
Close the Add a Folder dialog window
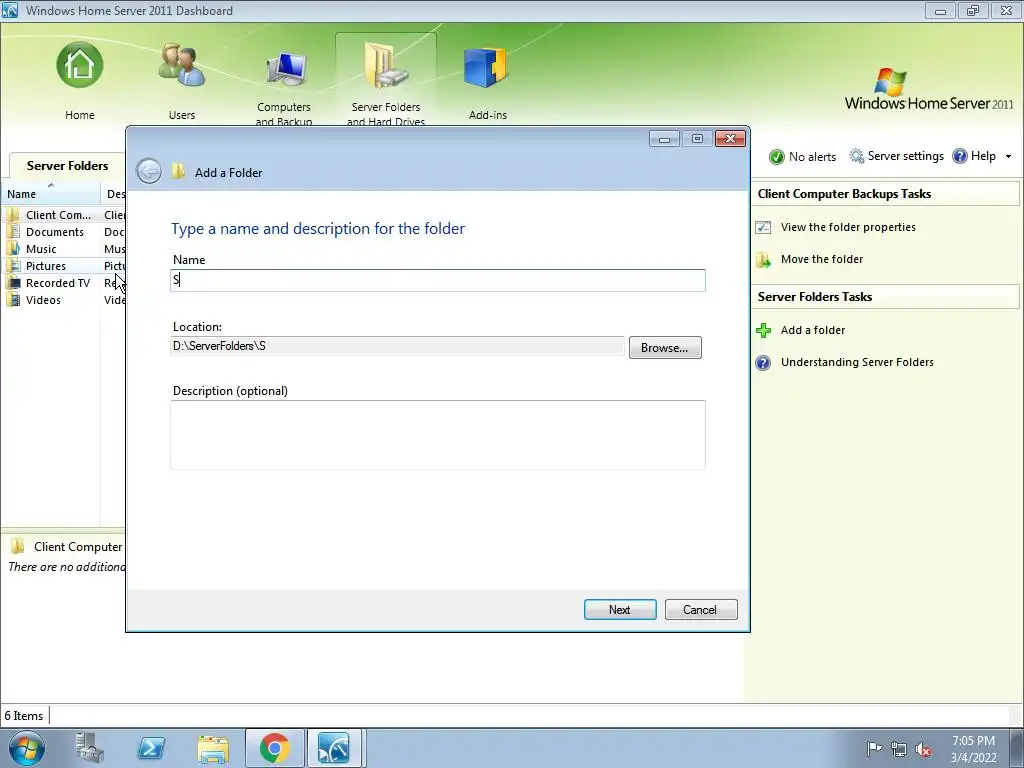[x=730, y=138]
